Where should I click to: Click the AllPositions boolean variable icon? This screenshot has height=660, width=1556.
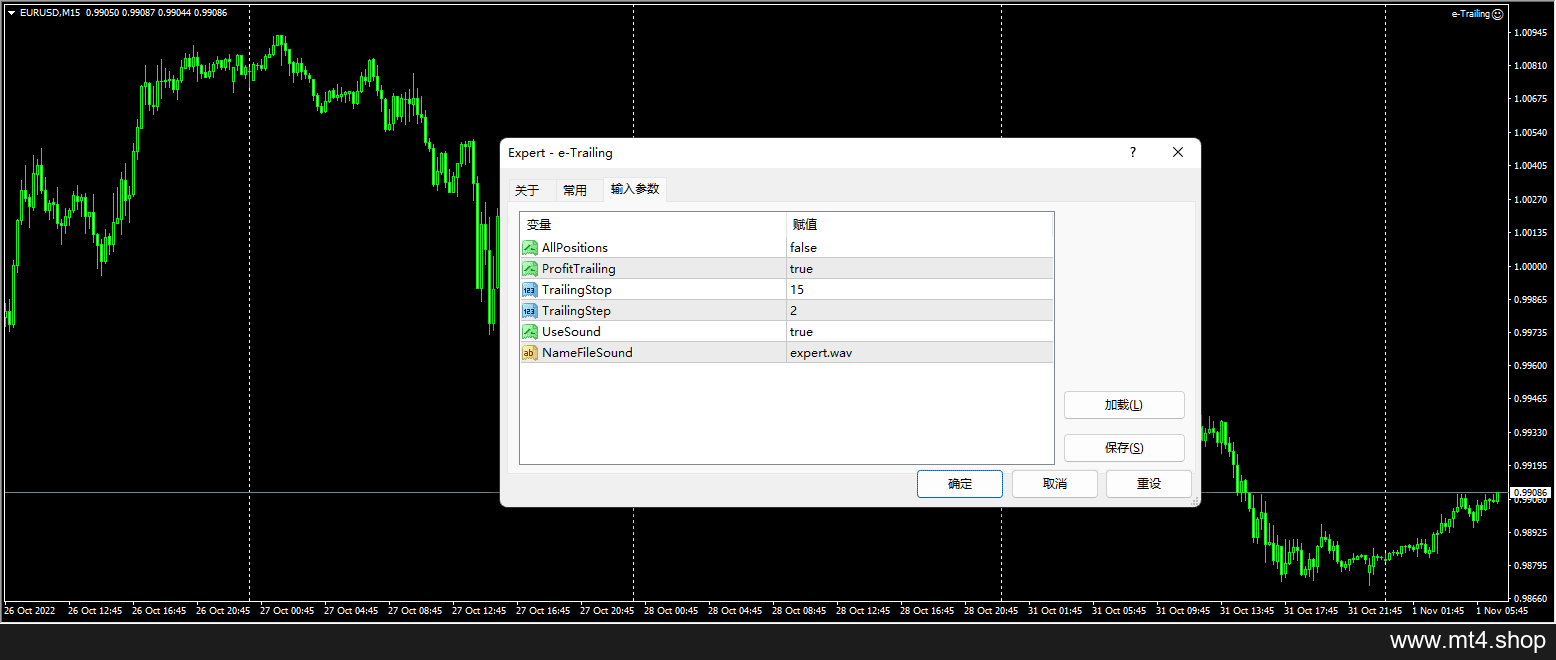[530, 248]
